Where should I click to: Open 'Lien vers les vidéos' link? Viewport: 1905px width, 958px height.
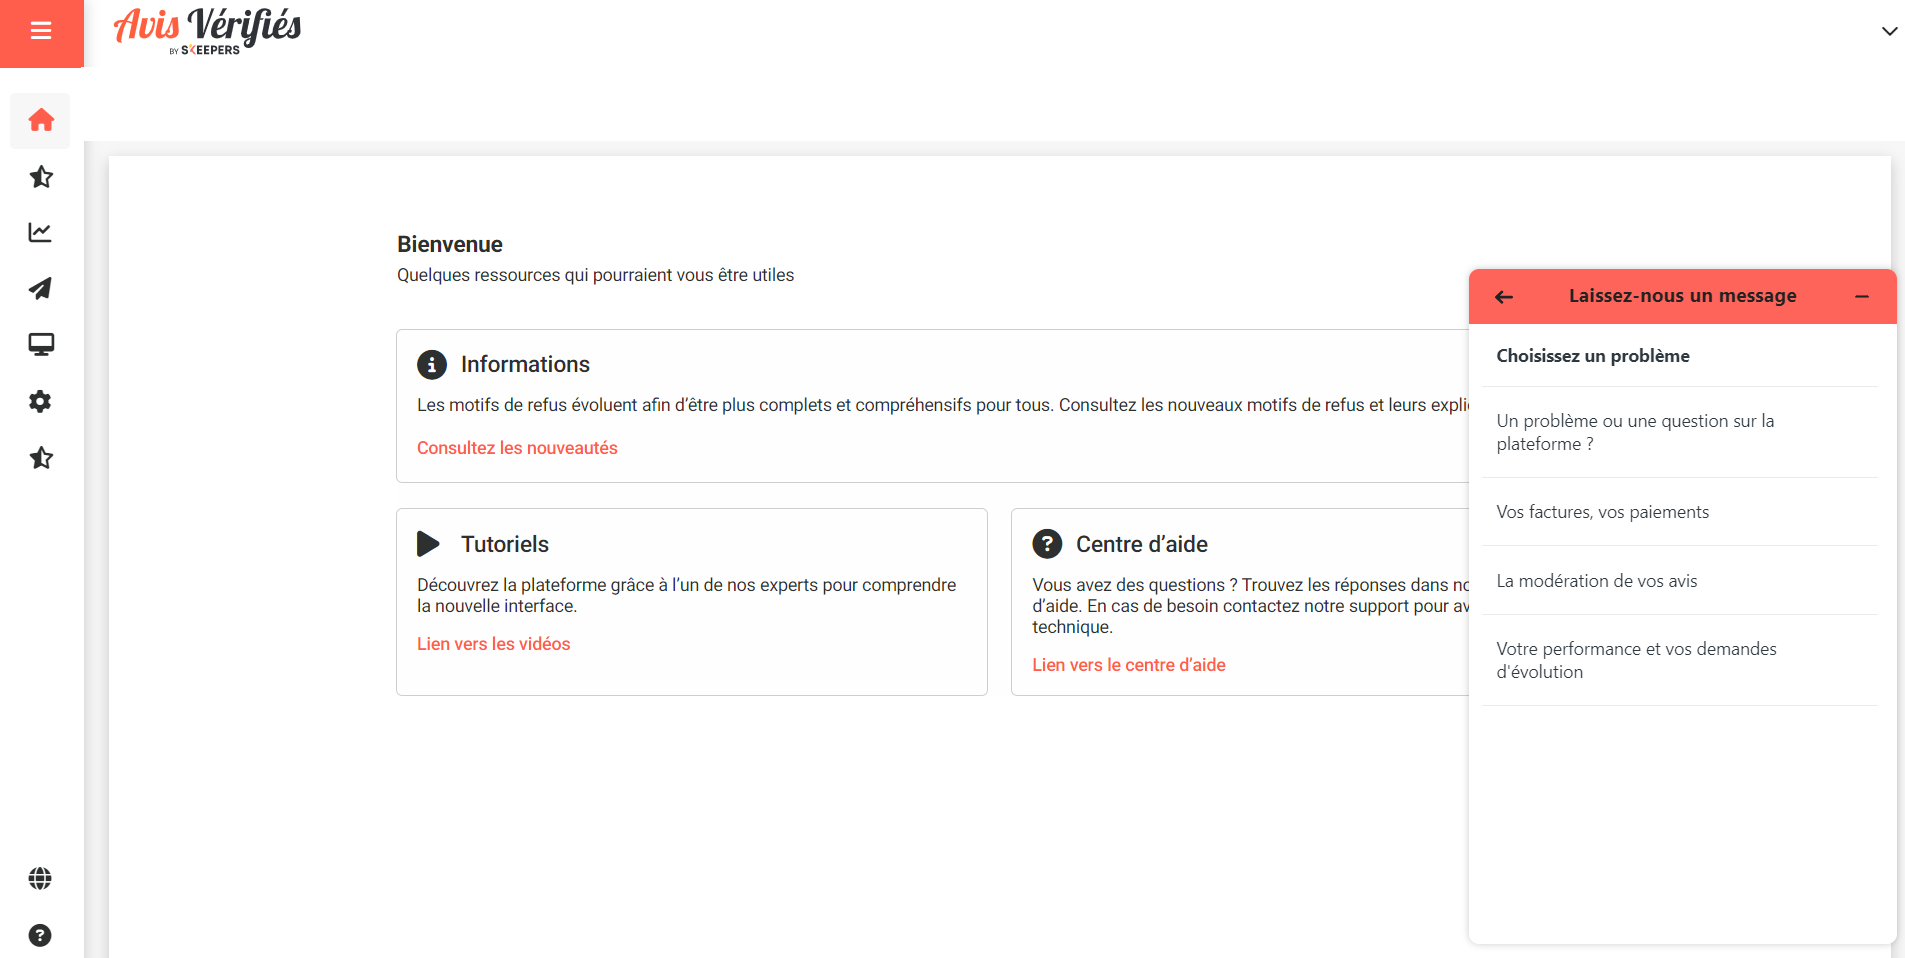click(x=494, y=644)
